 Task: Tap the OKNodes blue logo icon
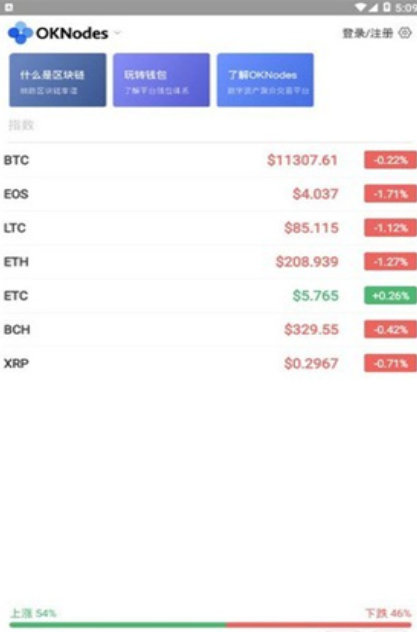click(x=20, y=33)
